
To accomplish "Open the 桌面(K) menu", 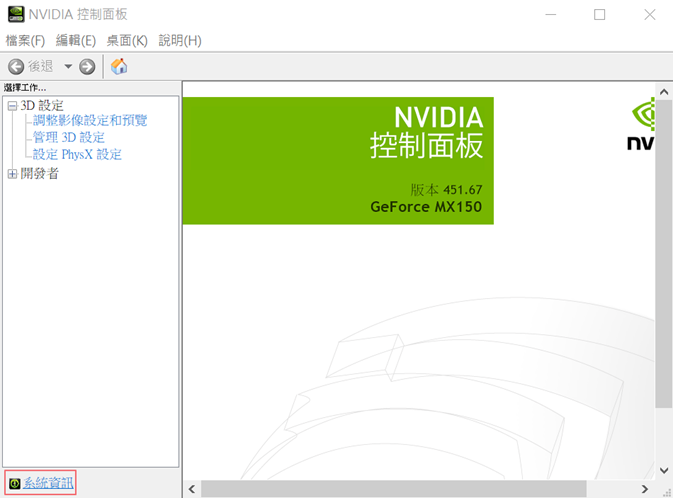I will [x=127, y=40].
